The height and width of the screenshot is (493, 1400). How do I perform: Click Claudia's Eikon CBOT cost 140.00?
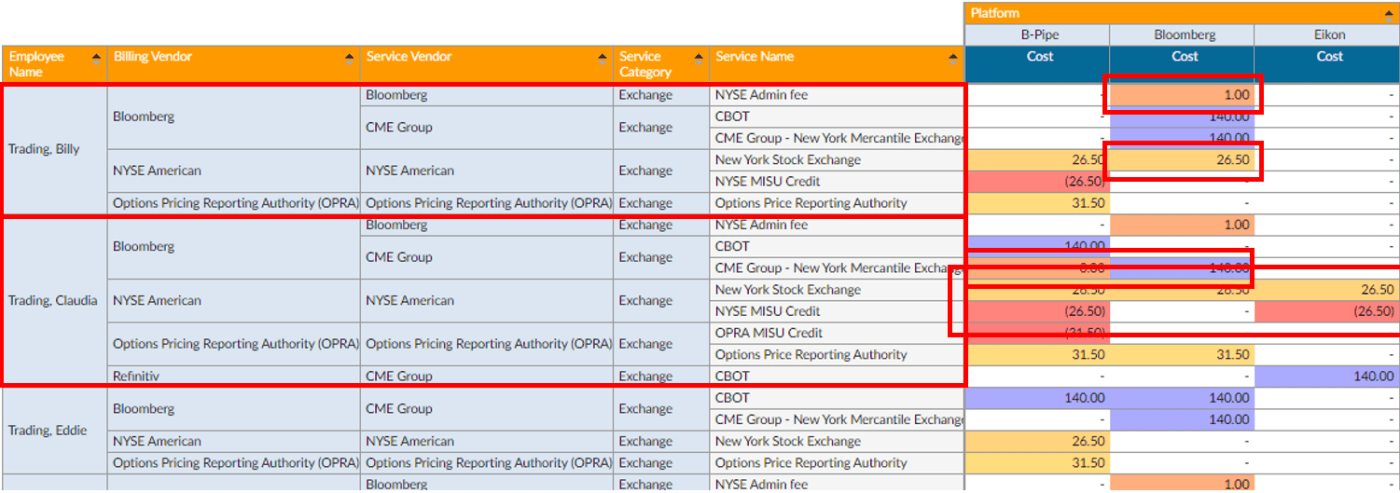click(x=1327, y=376)
